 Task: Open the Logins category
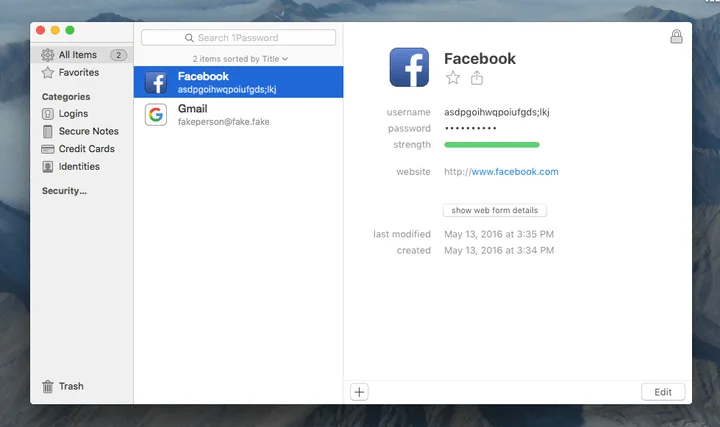(x=73, y=113)
